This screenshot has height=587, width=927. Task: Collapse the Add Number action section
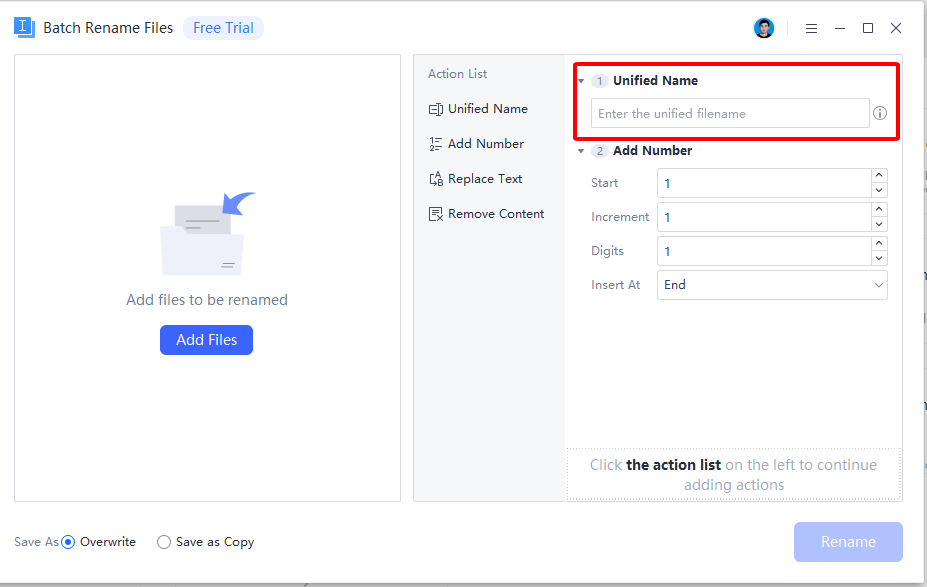582,150
